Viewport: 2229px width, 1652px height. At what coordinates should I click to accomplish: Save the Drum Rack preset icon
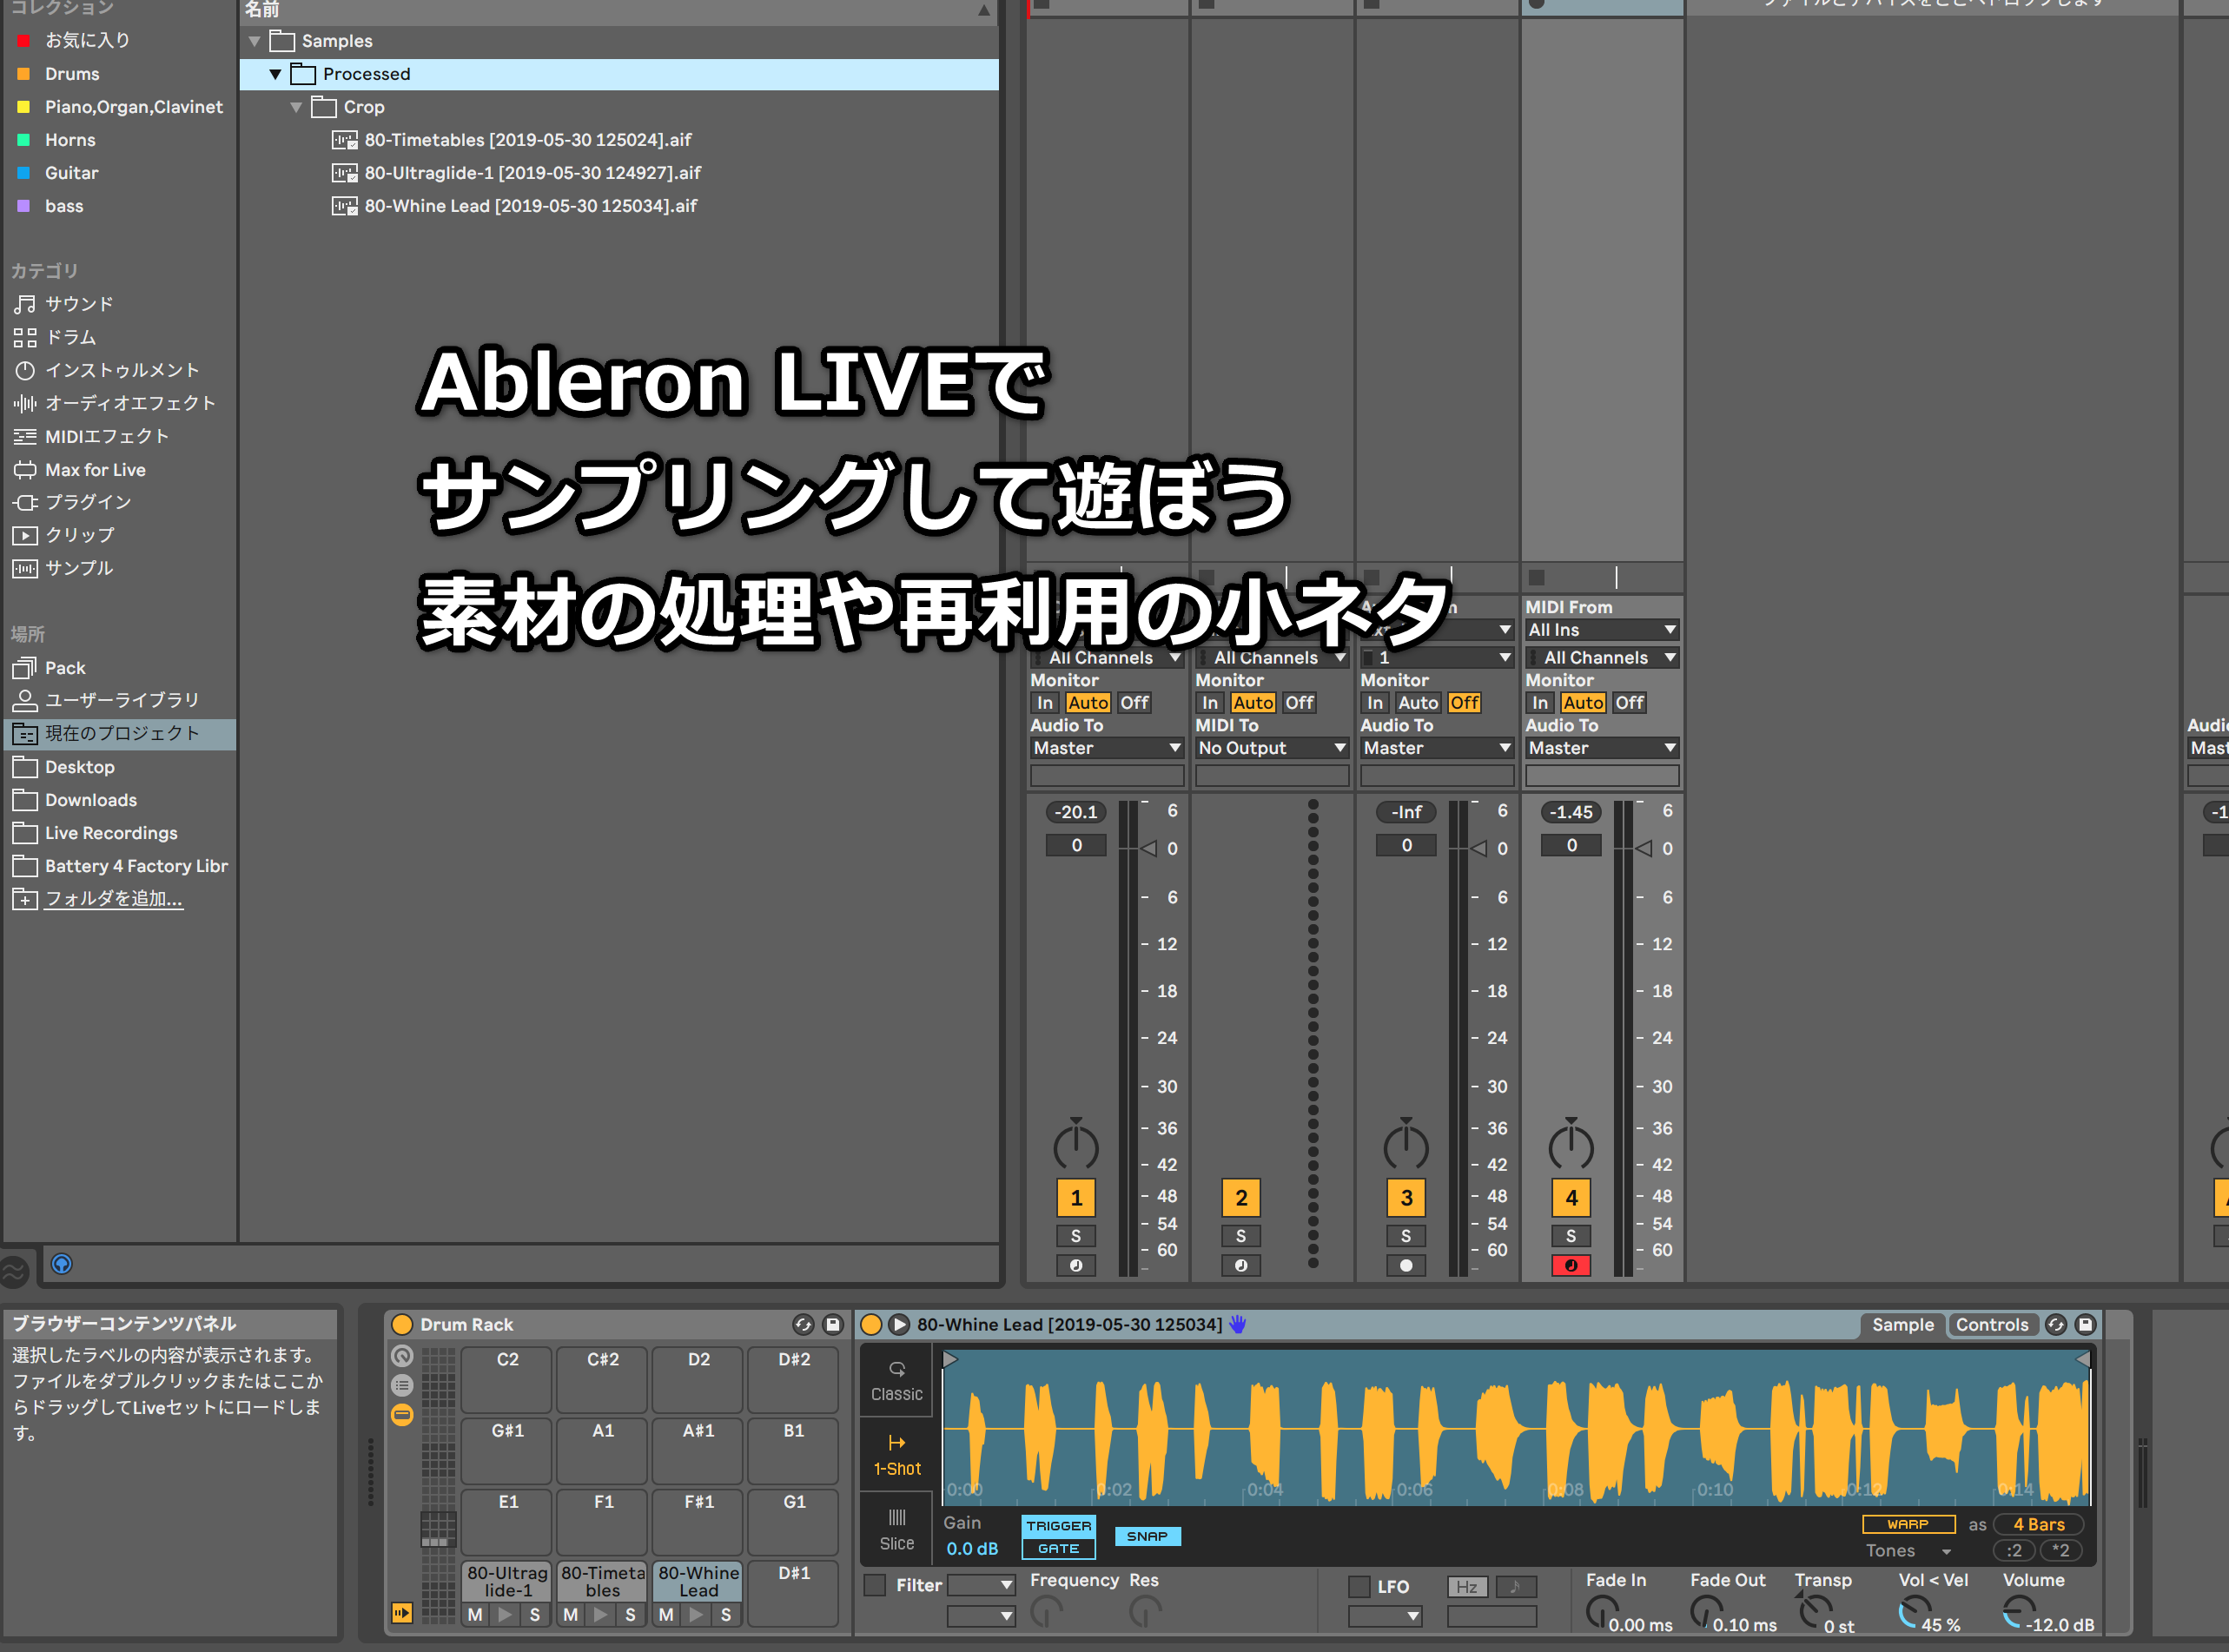point(832,1324)
